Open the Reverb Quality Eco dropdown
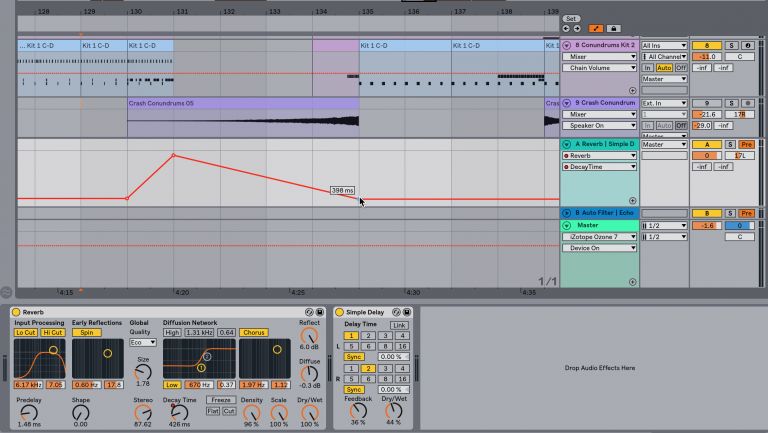This screenshot has width=768, height=433. 143,343
